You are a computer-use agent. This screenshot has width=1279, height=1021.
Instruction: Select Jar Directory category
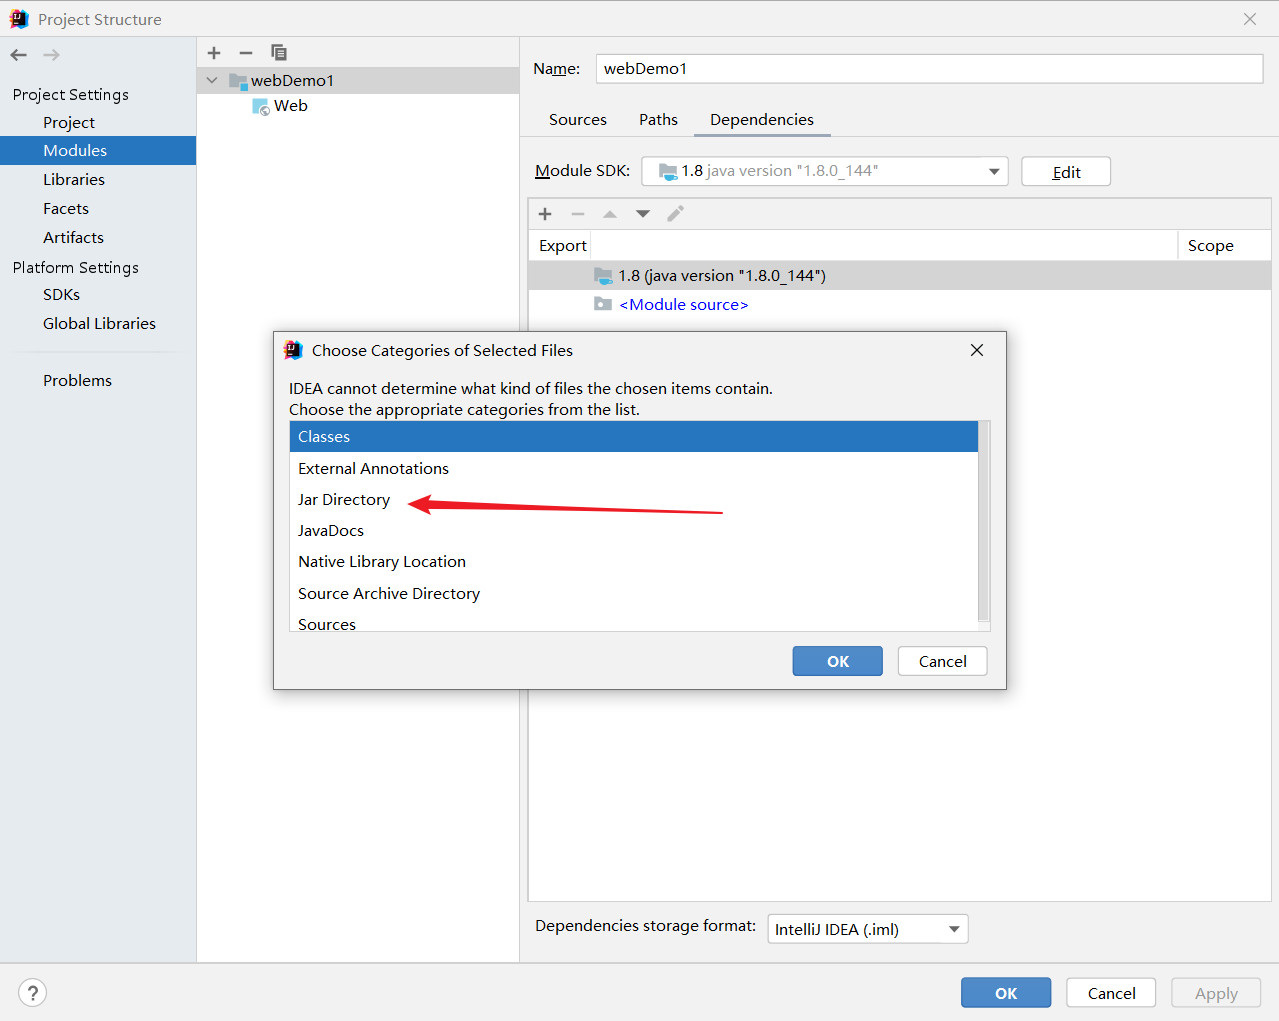point(633,500)
